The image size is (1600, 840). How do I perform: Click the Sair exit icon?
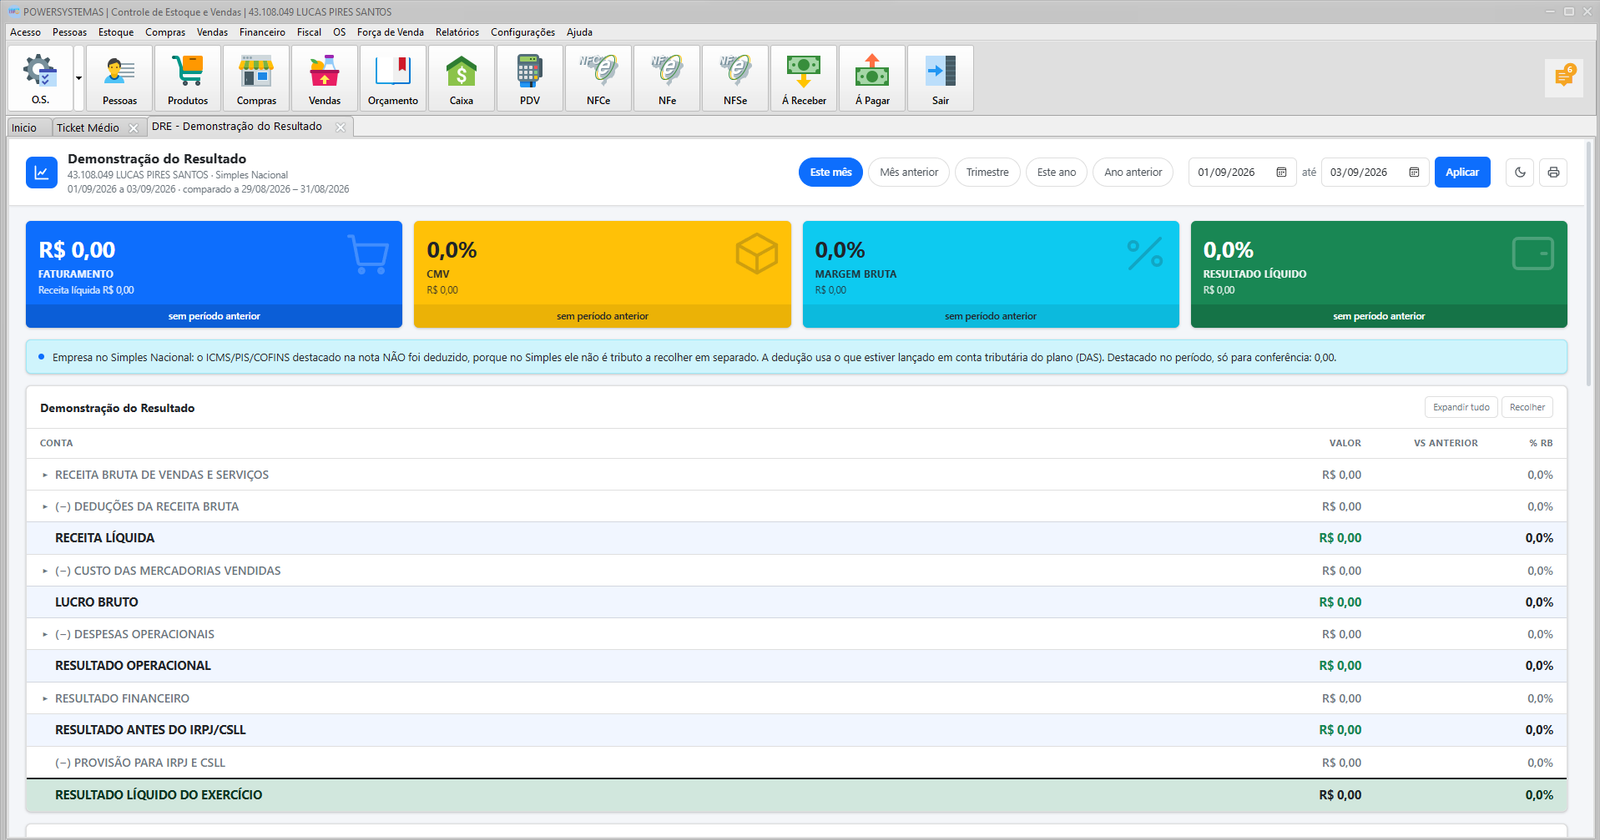(940, 78)
